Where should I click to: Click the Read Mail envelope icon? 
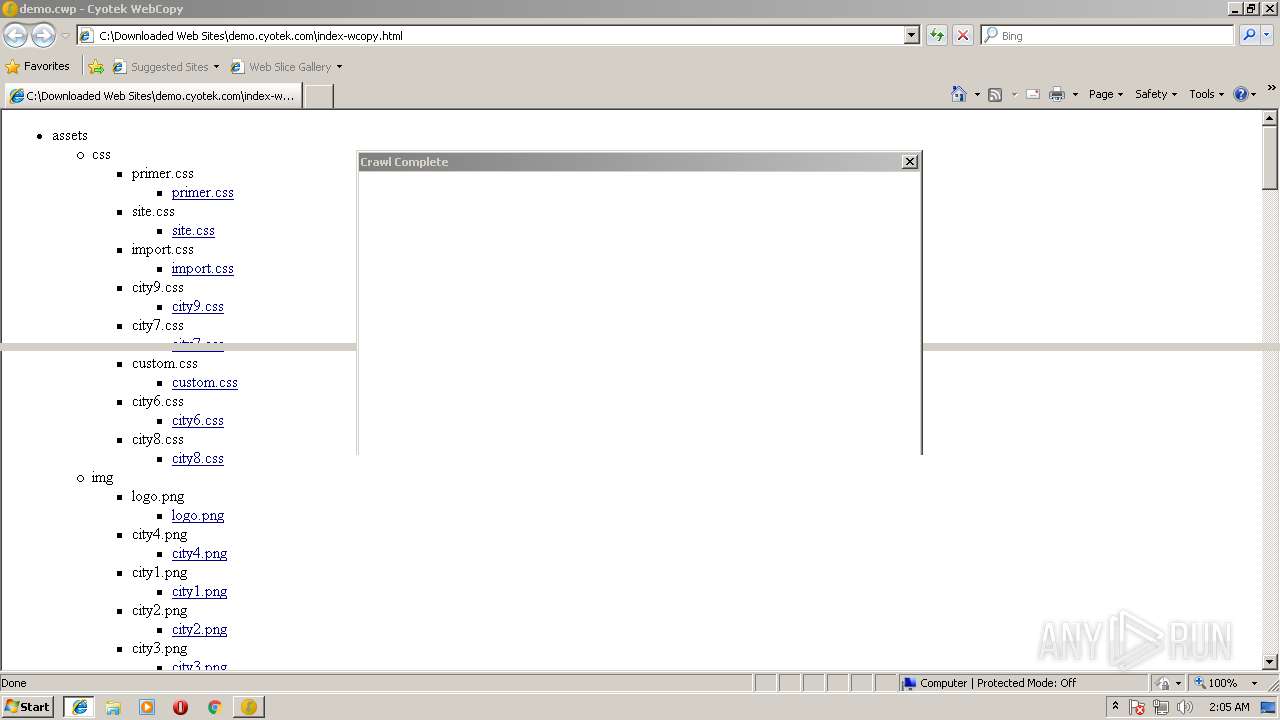[x=1033, y=94]
